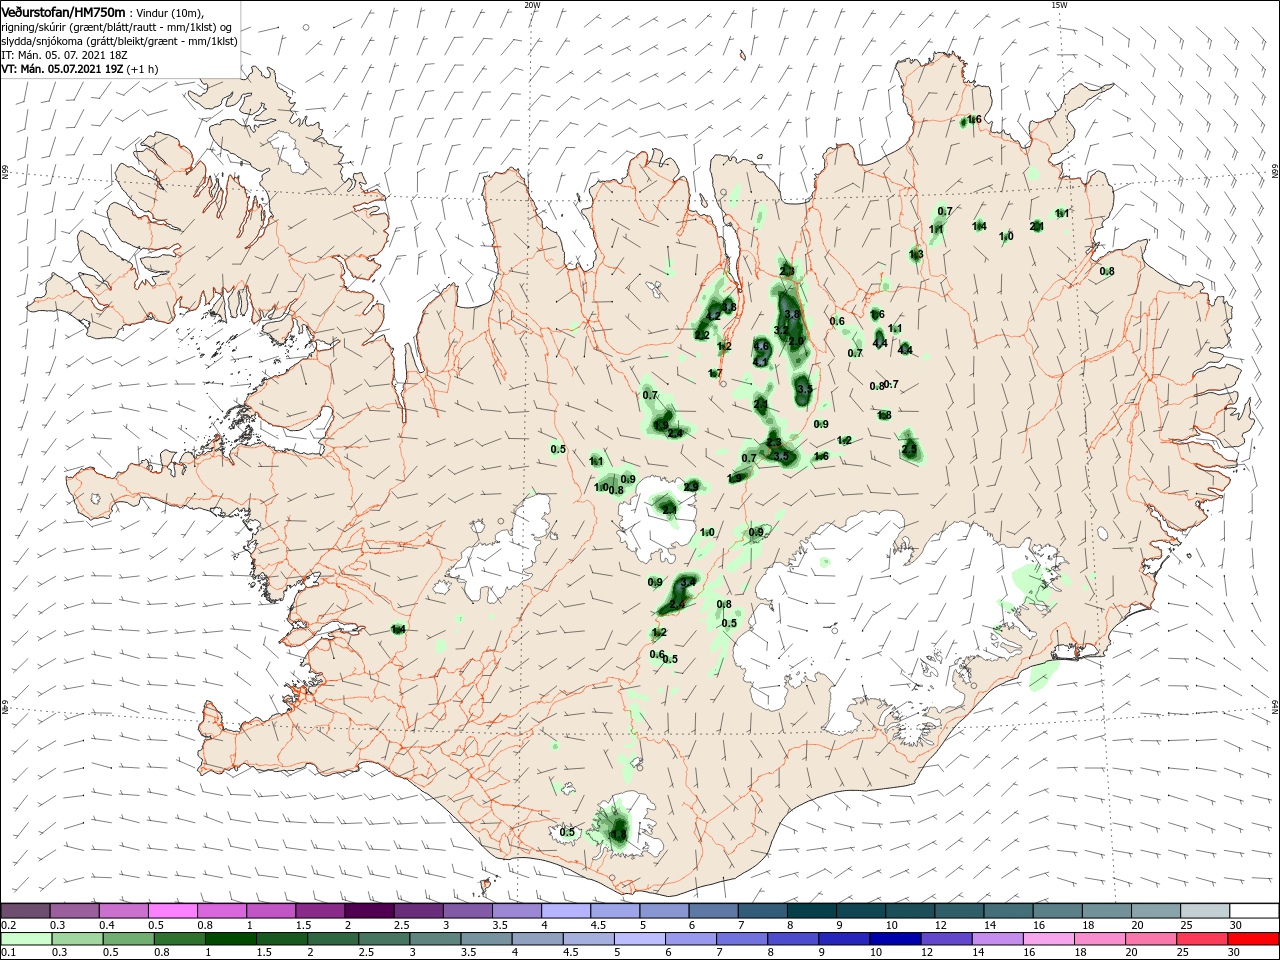Image resolution: width=1280 pixels, height=960 pixels.
Task: Click the 2.2 precipitation value
Action: [702, 335]
